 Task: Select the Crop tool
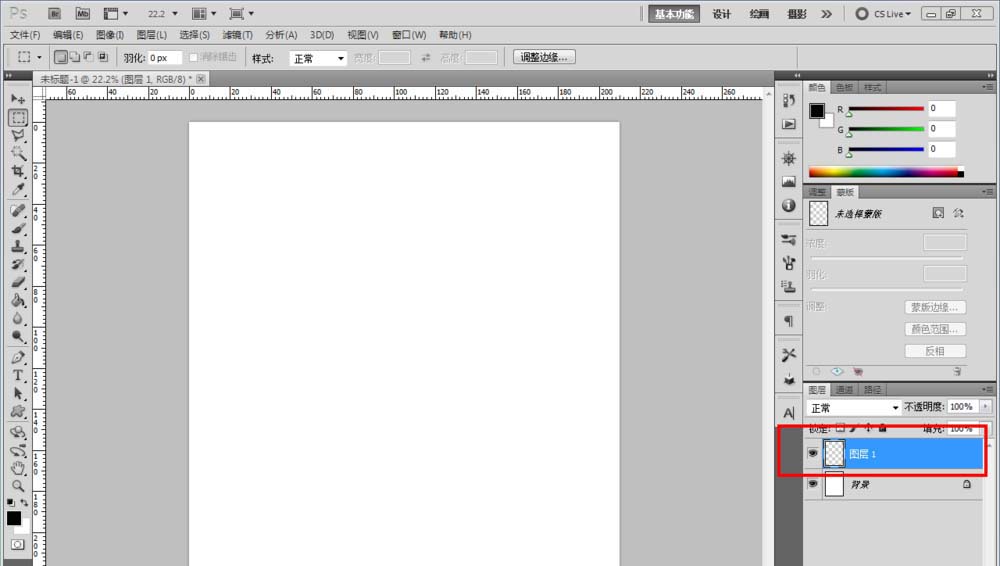pos(18,171)
